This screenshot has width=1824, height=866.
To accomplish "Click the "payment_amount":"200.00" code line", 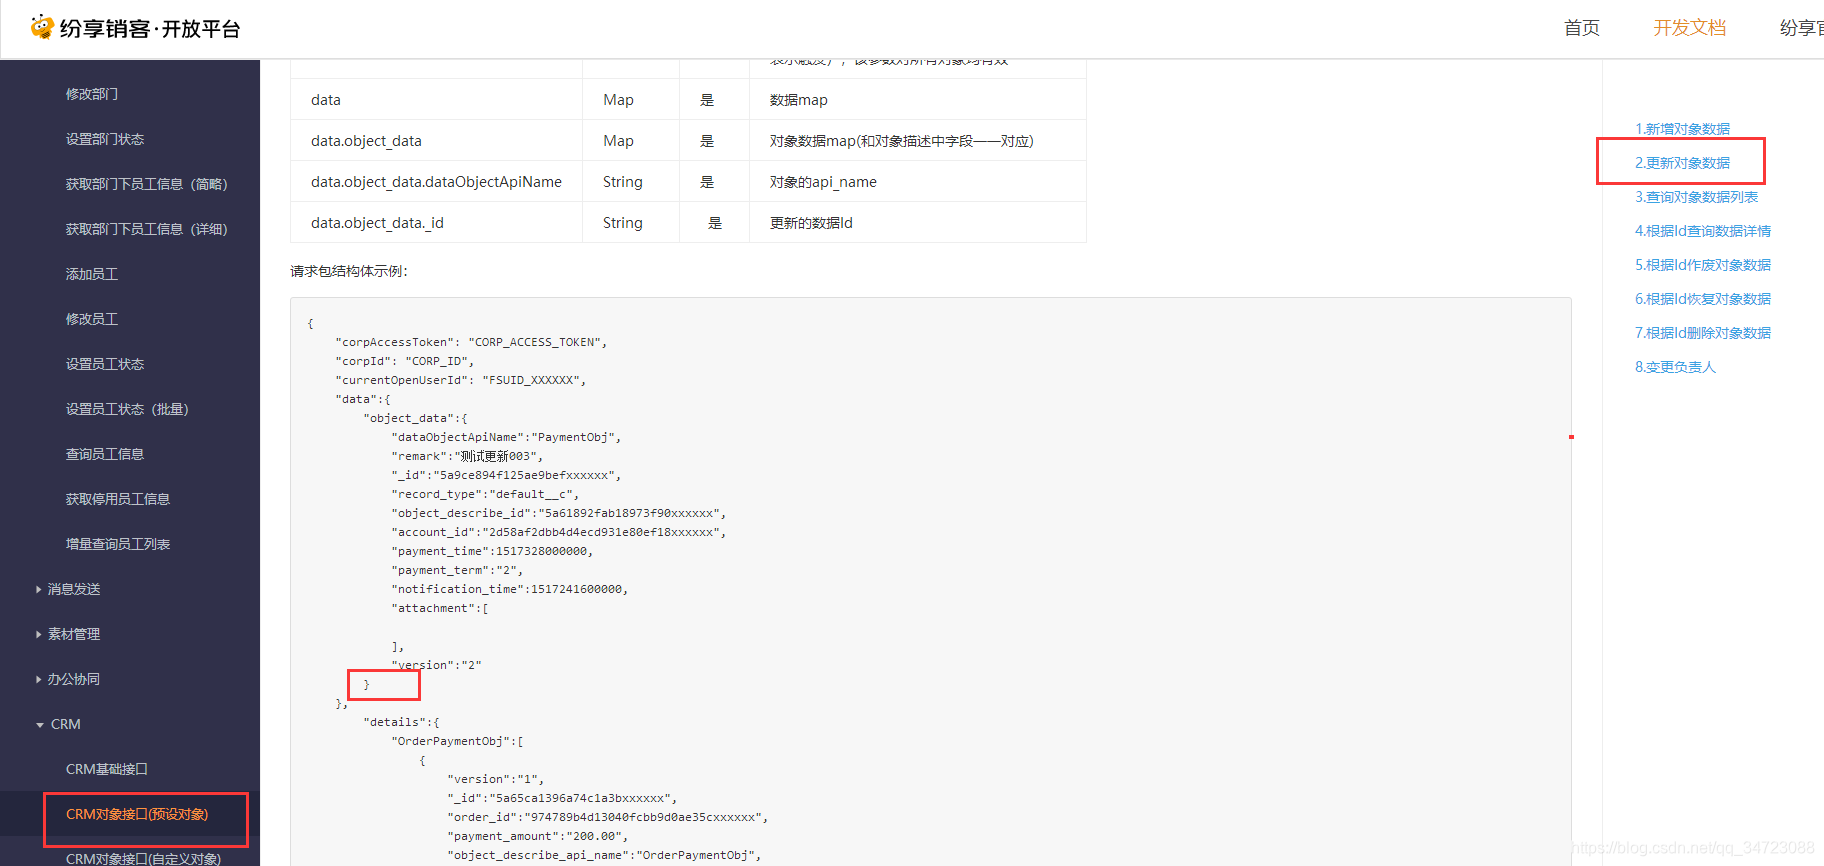I will 538,836.
